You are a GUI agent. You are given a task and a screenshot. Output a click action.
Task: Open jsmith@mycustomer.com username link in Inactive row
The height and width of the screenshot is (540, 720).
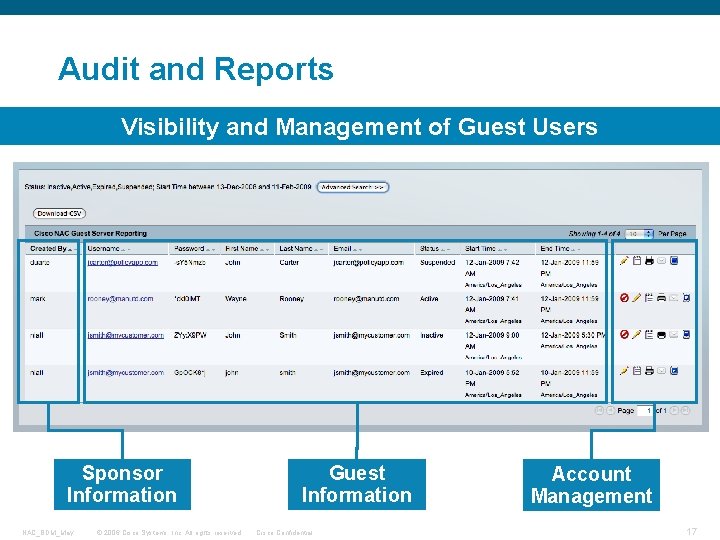pyautogui.click(x=125, y=335)
